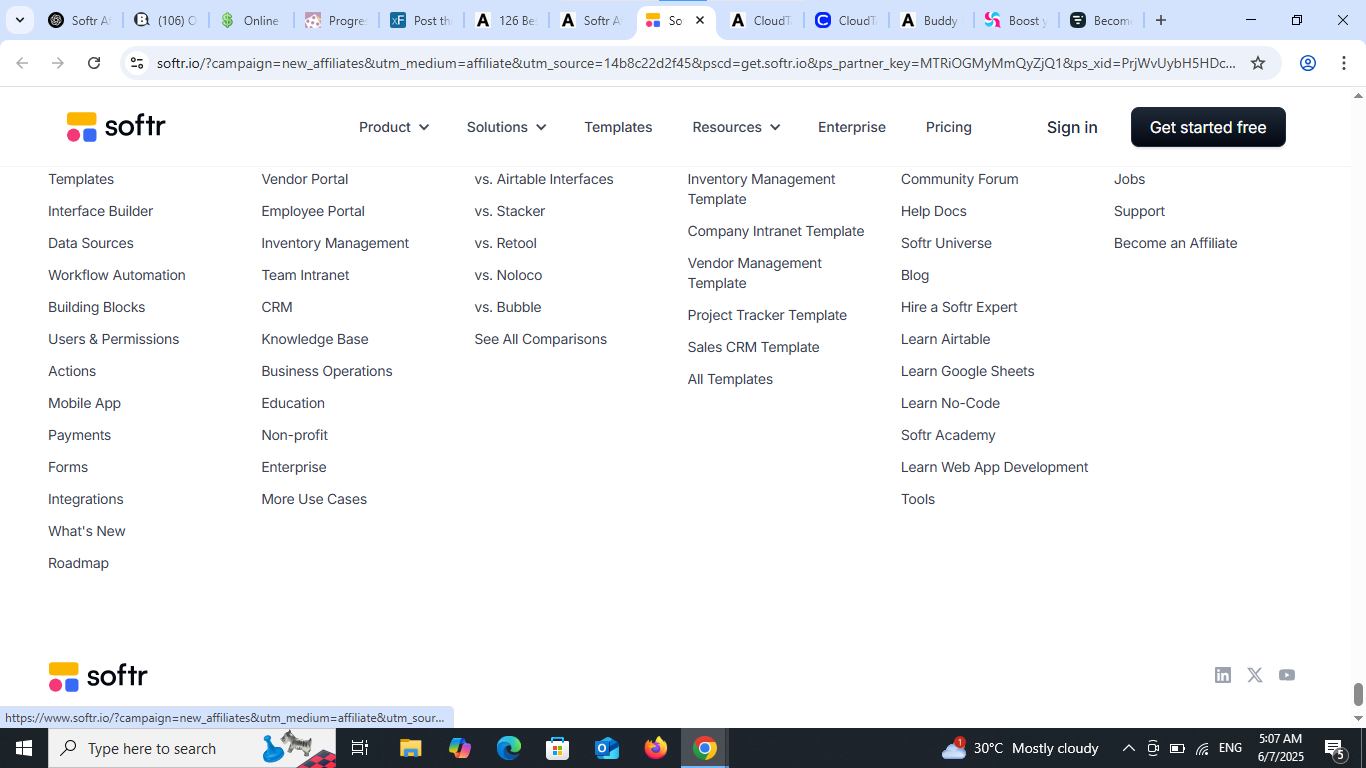Open Knowledge Base link
1366x768 pixels.
[x=315, y=339]
